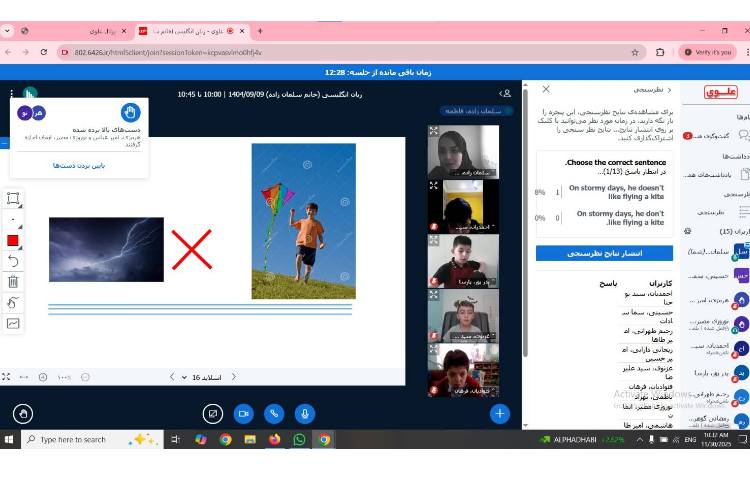The height and width of the screenshot is (480, 750).
Task: Click the blue audio phone button
Action: click(274, 413)
